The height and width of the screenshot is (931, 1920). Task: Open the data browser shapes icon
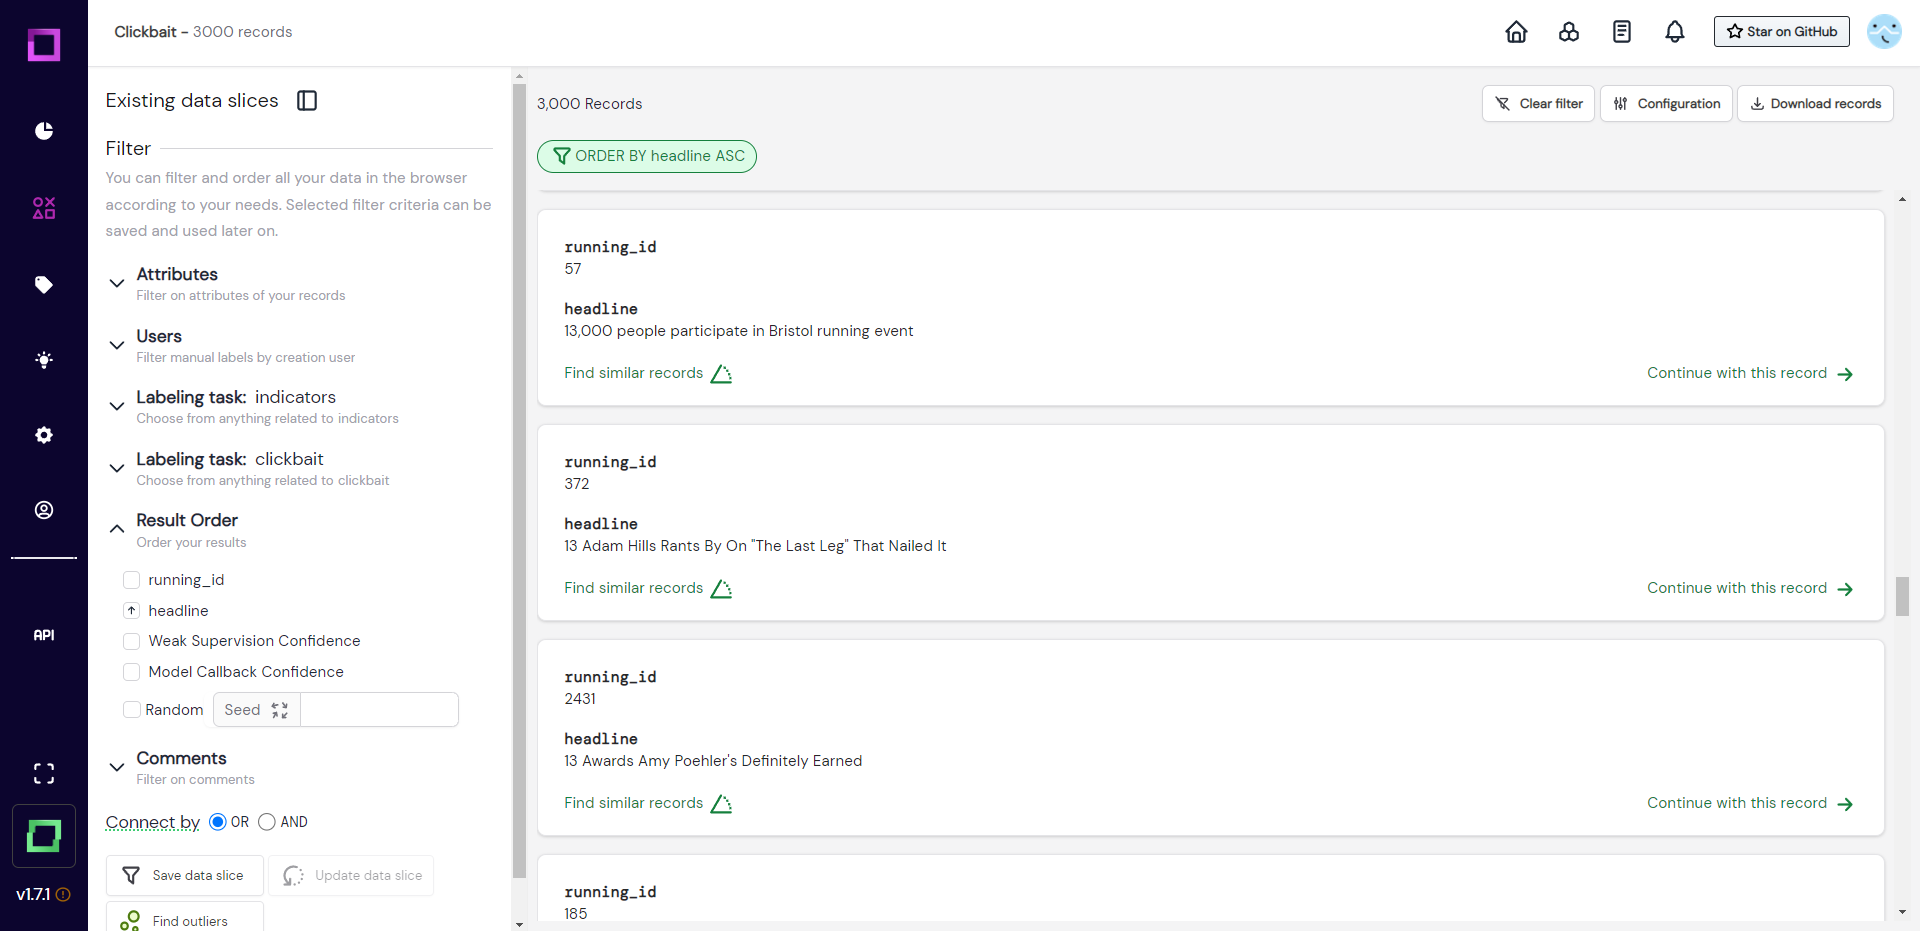(x=44, y=208)
